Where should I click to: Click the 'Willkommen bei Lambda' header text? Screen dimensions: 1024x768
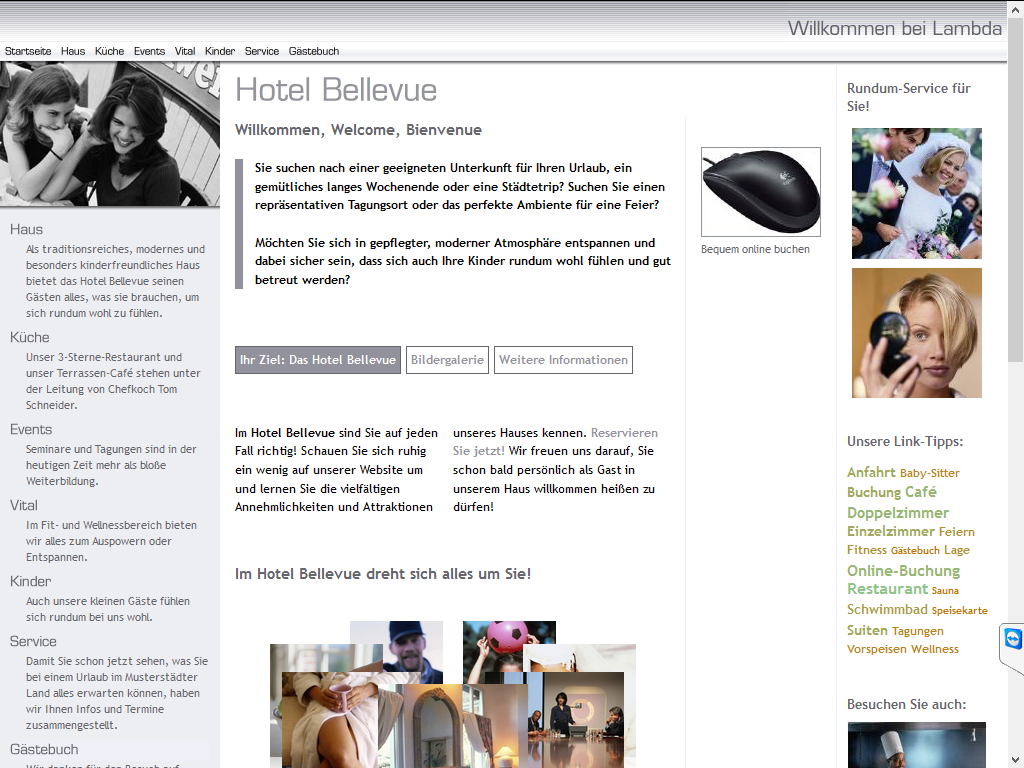click(895, 28)
